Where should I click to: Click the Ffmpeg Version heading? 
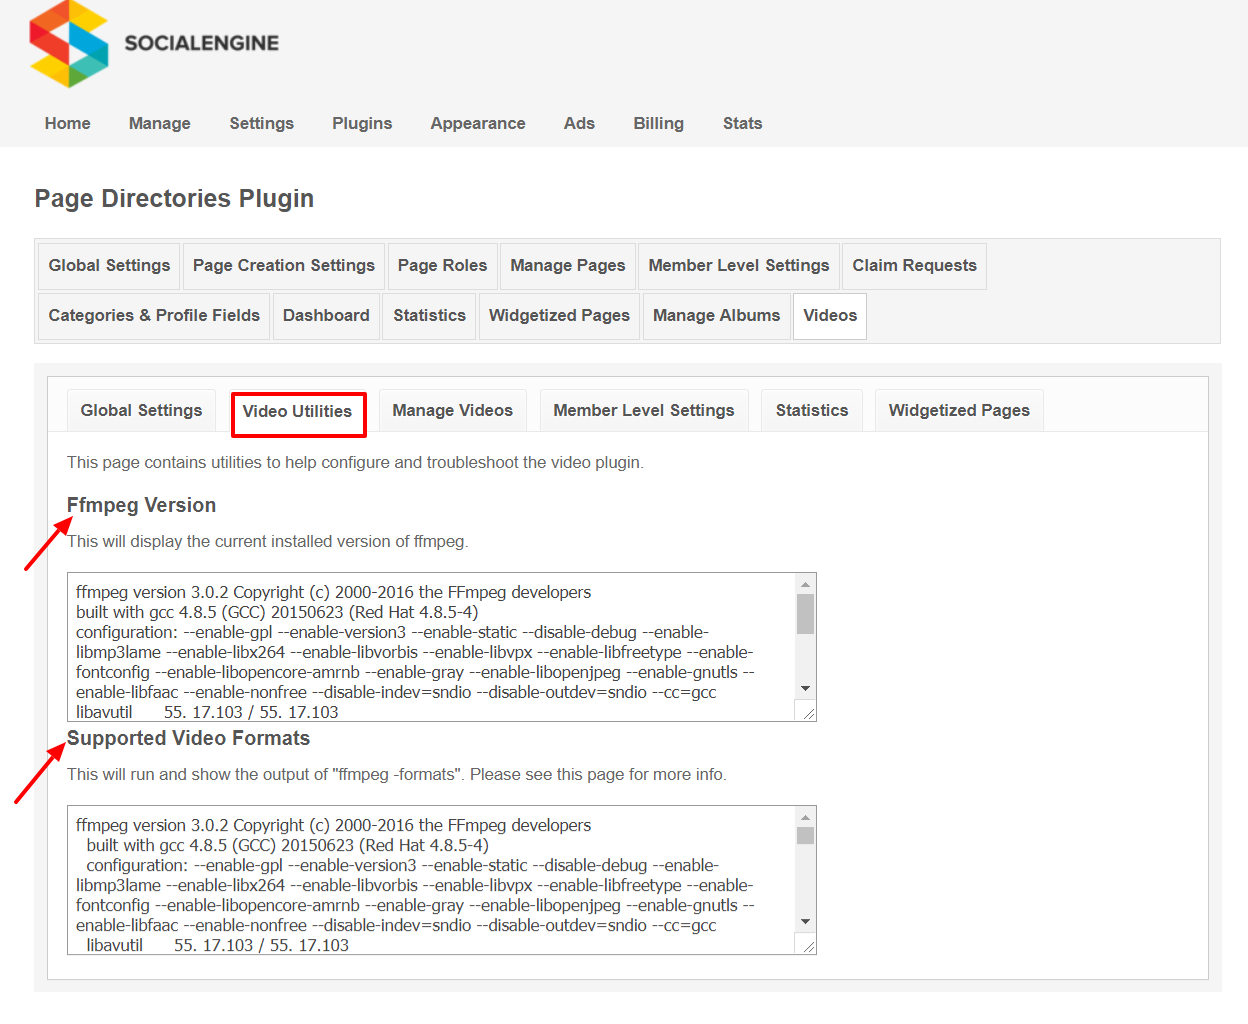[141, 505]
